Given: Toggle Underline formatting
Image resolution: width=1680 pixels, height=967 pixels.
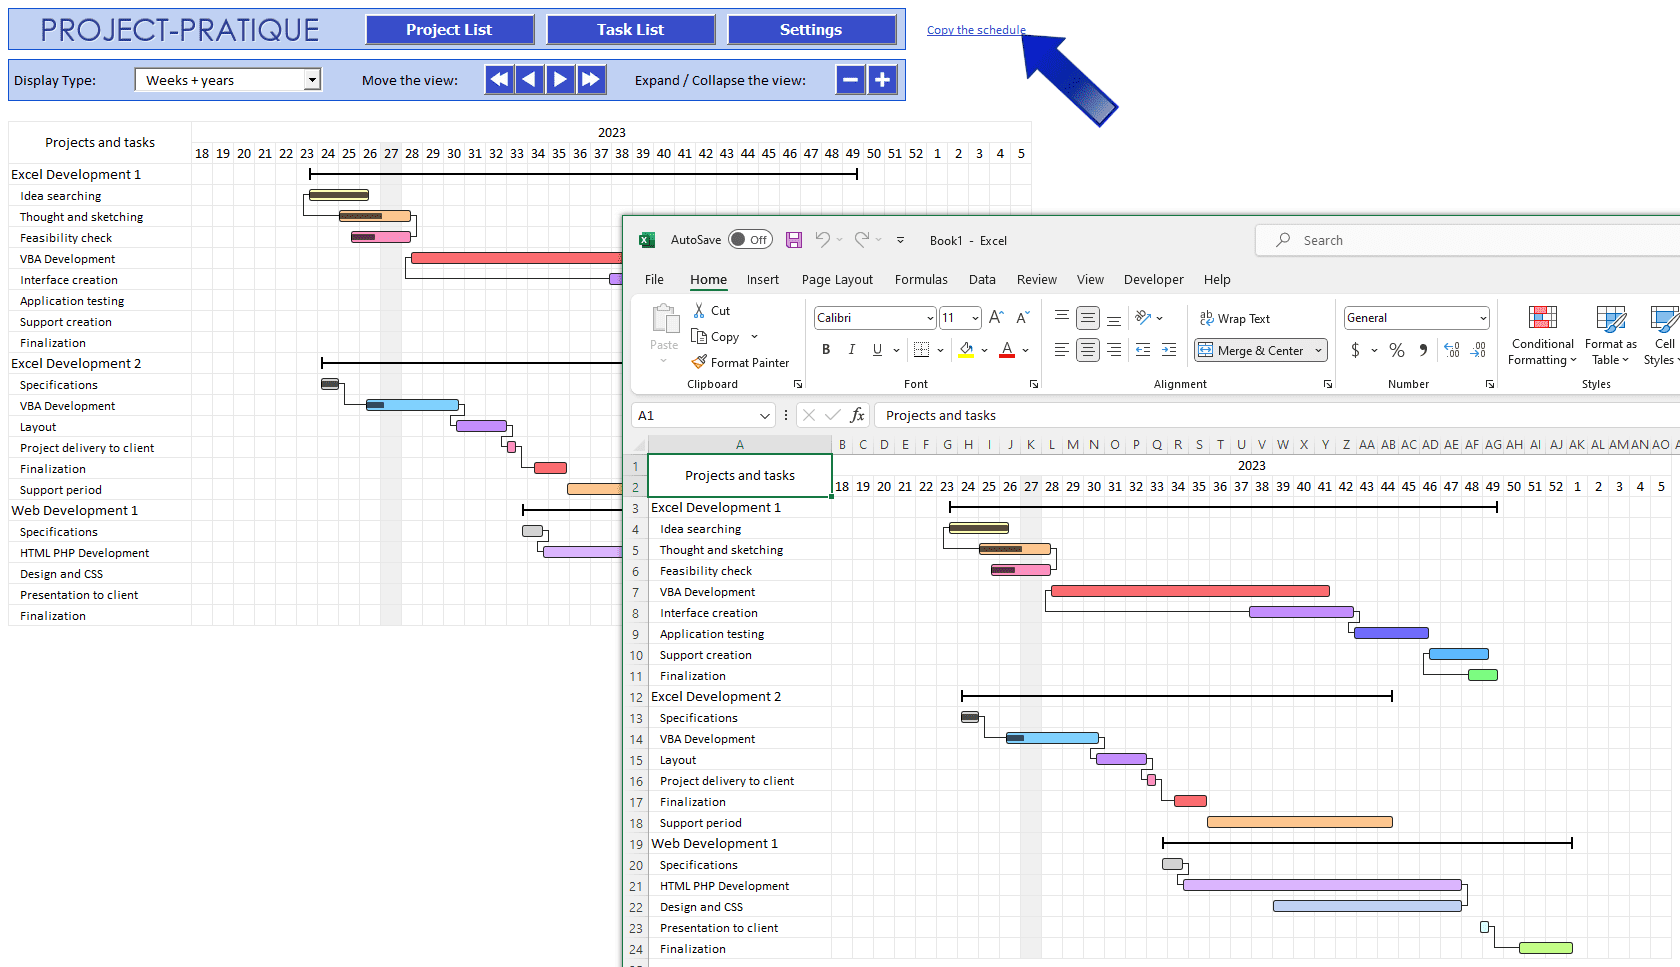Looking at the screenshot, I should click(x=876, y=349).
